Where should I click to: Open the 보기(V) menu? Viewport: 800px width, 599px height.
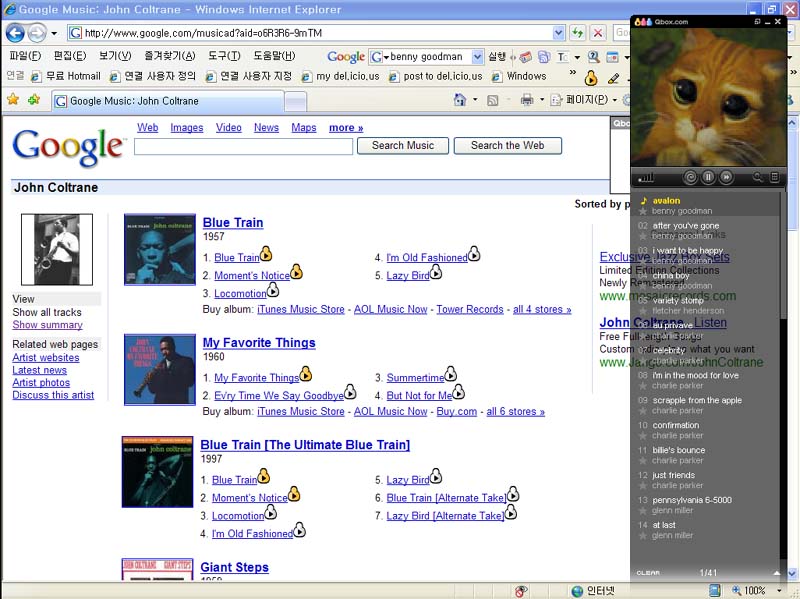click(x=115, y=56)
